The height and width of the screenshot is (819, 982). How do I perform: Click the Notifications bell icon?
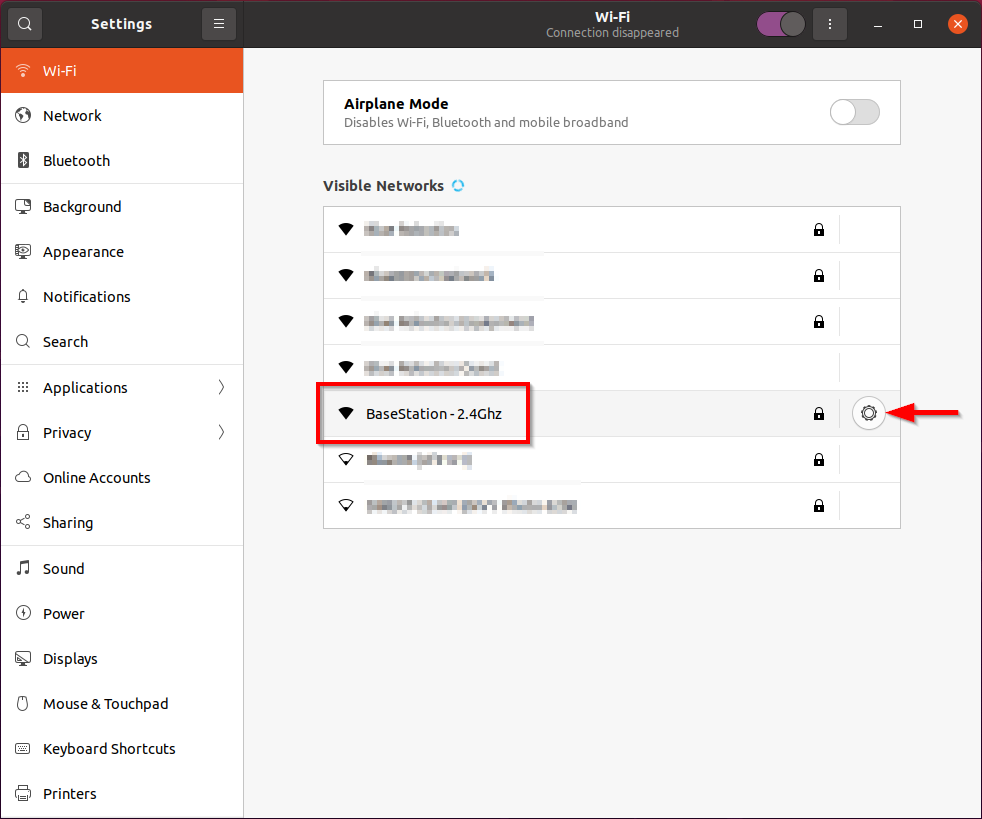(x=24, y=297)
